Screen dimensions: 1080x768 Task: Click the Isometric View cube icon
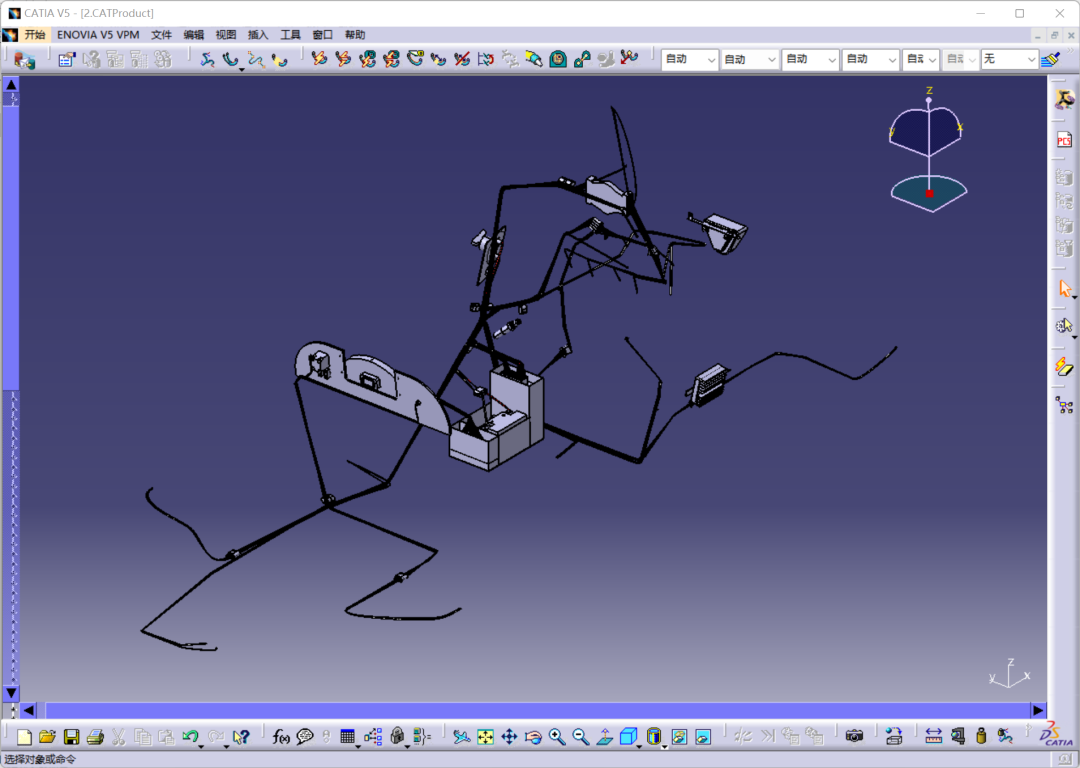point(628,737)
